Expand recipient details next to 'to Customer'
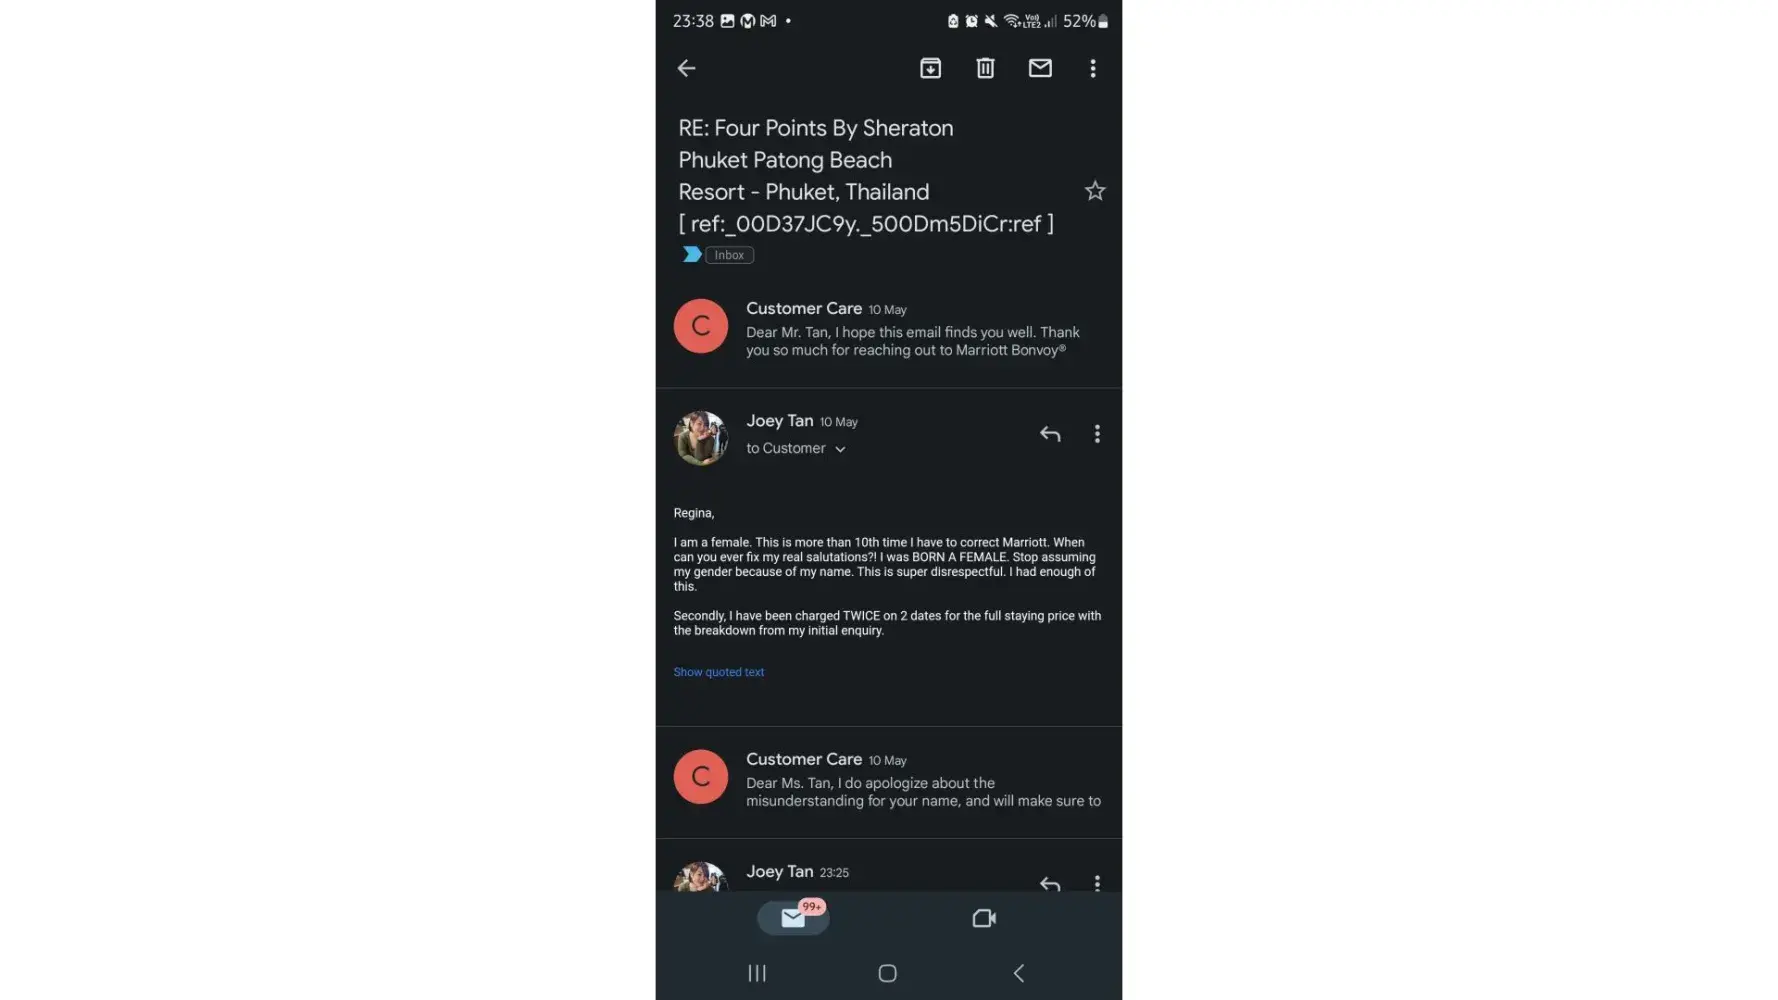The width and height of the screenshot is (1778, 1000). [840, 449]
